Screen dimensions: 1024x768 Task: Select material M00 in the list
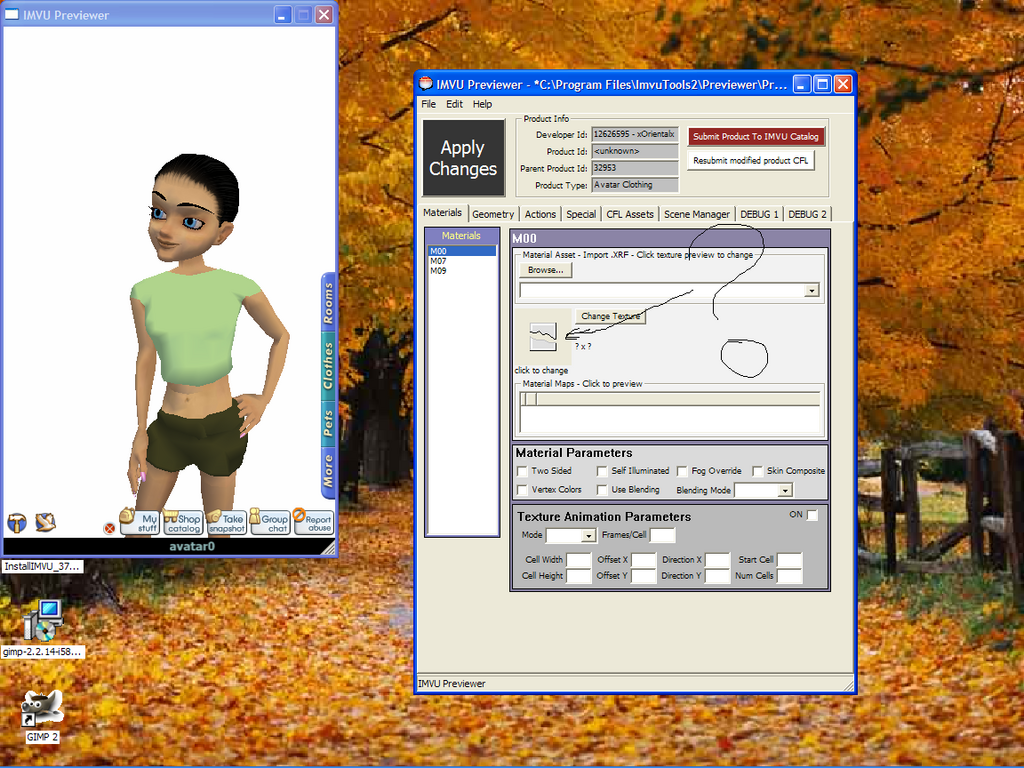coord(462,251)
